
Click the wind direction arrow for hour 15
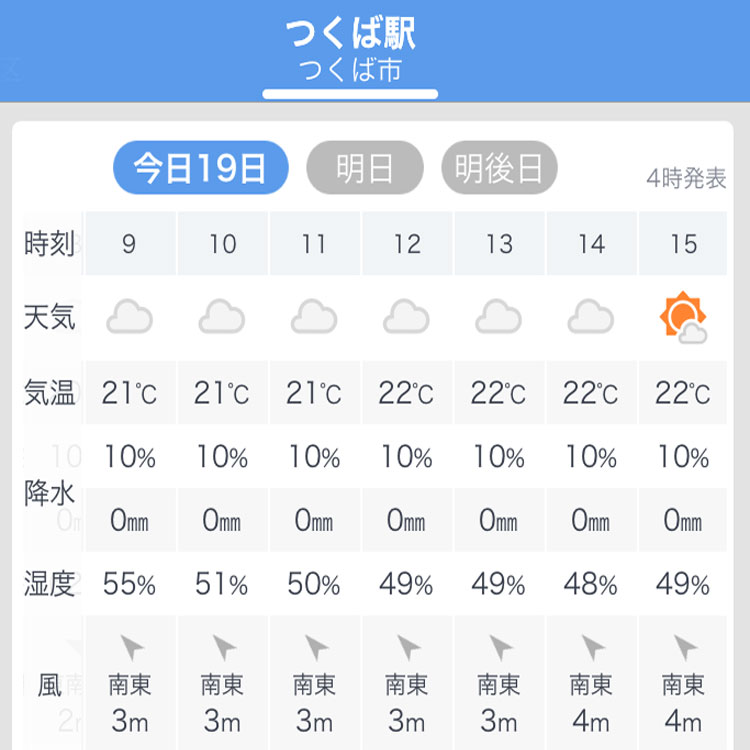tap(684, 647)
